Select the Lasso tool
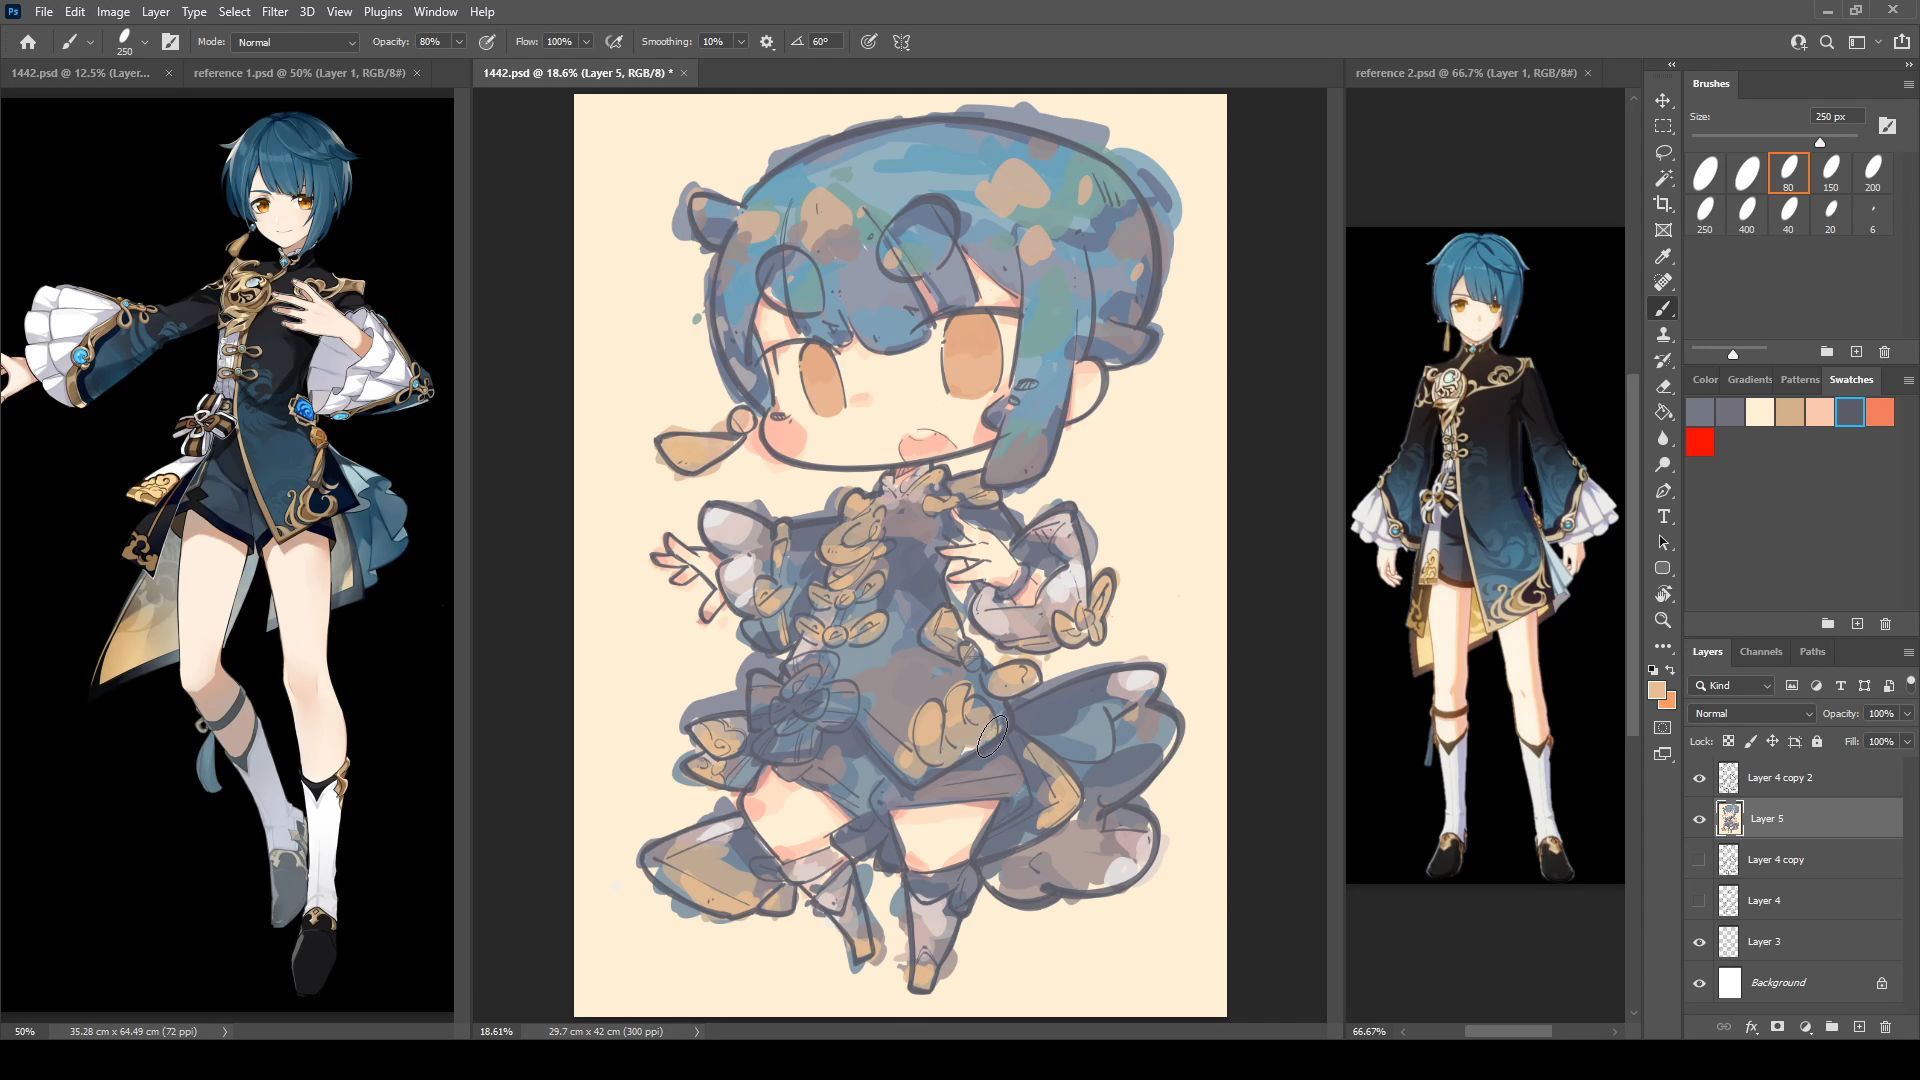This screenshot has width=1920, height=1080. tap(1663, 152)
